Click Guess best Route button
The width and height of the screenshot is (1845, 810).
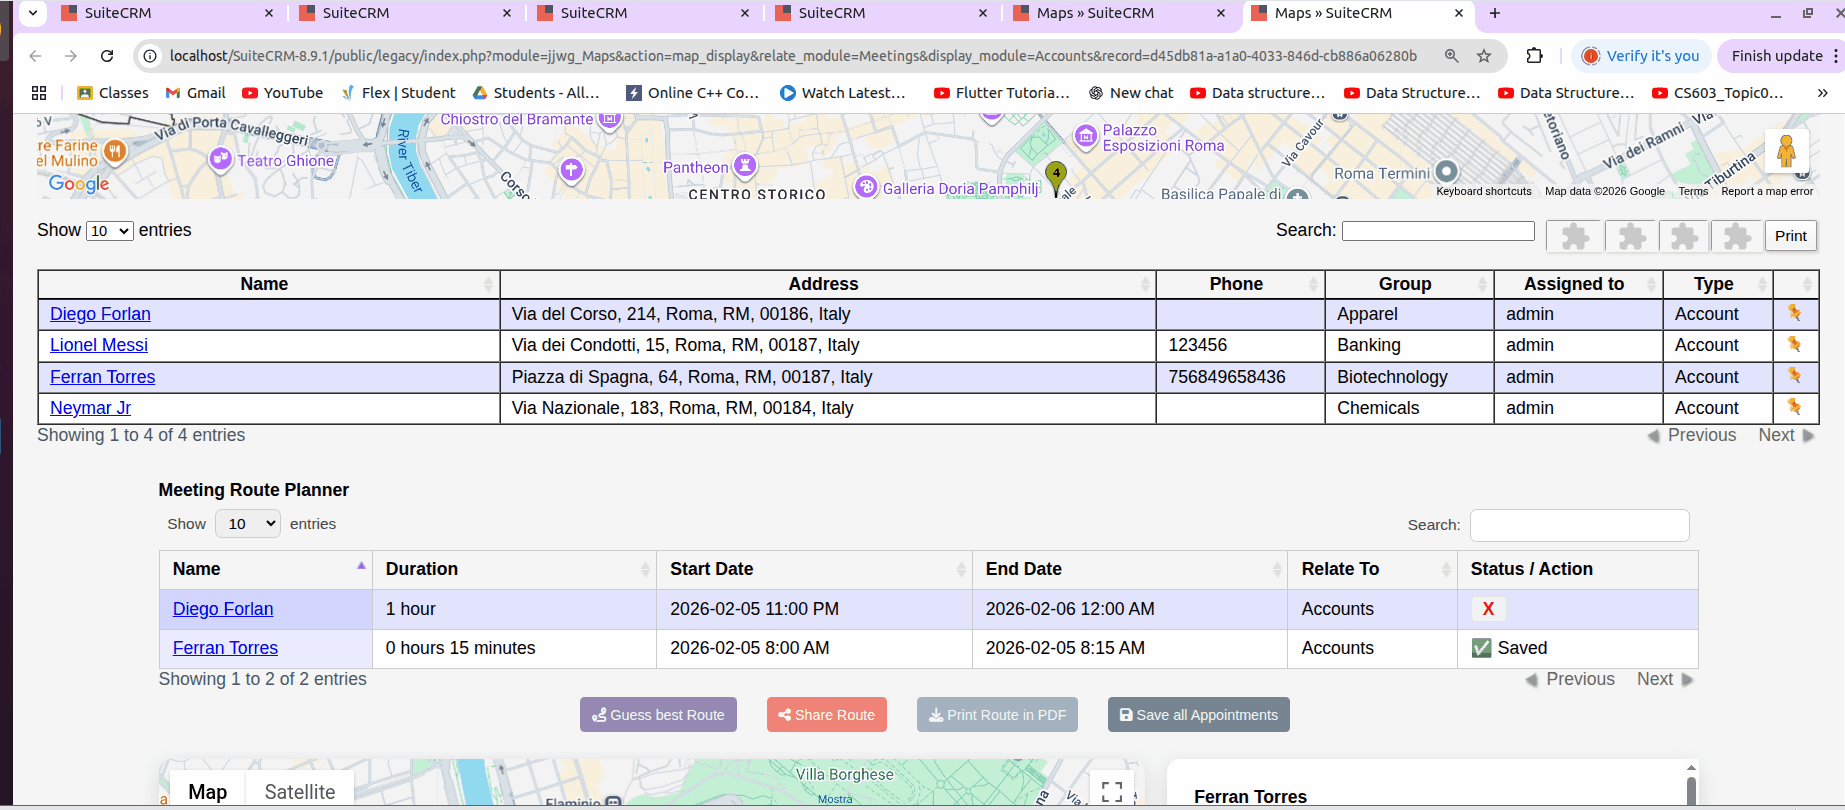[x=658, y=715]
